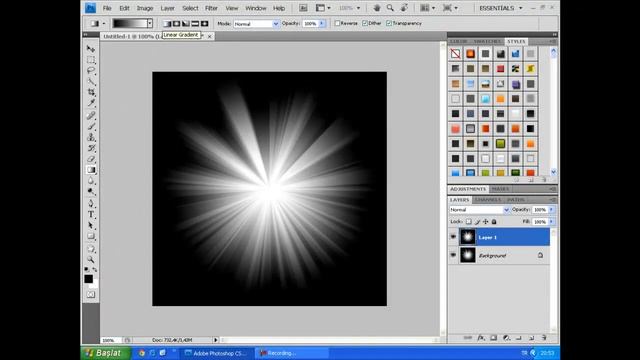Select the Dodge tool

[x=91, y=191]
